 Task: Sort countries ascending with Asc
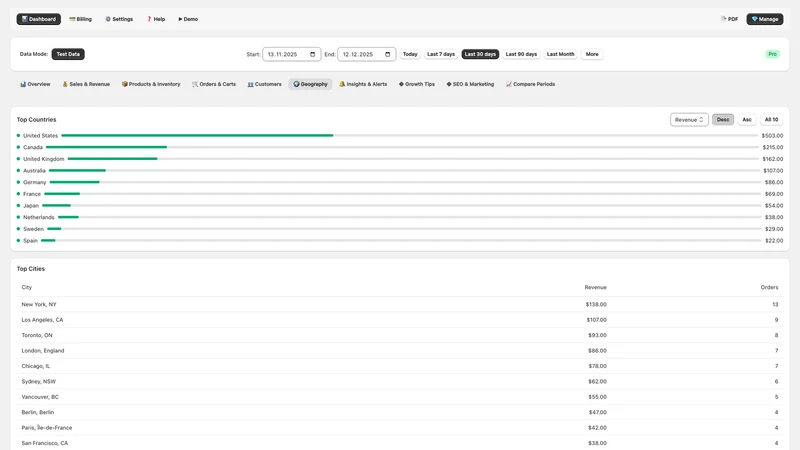[x=747, y=119]
